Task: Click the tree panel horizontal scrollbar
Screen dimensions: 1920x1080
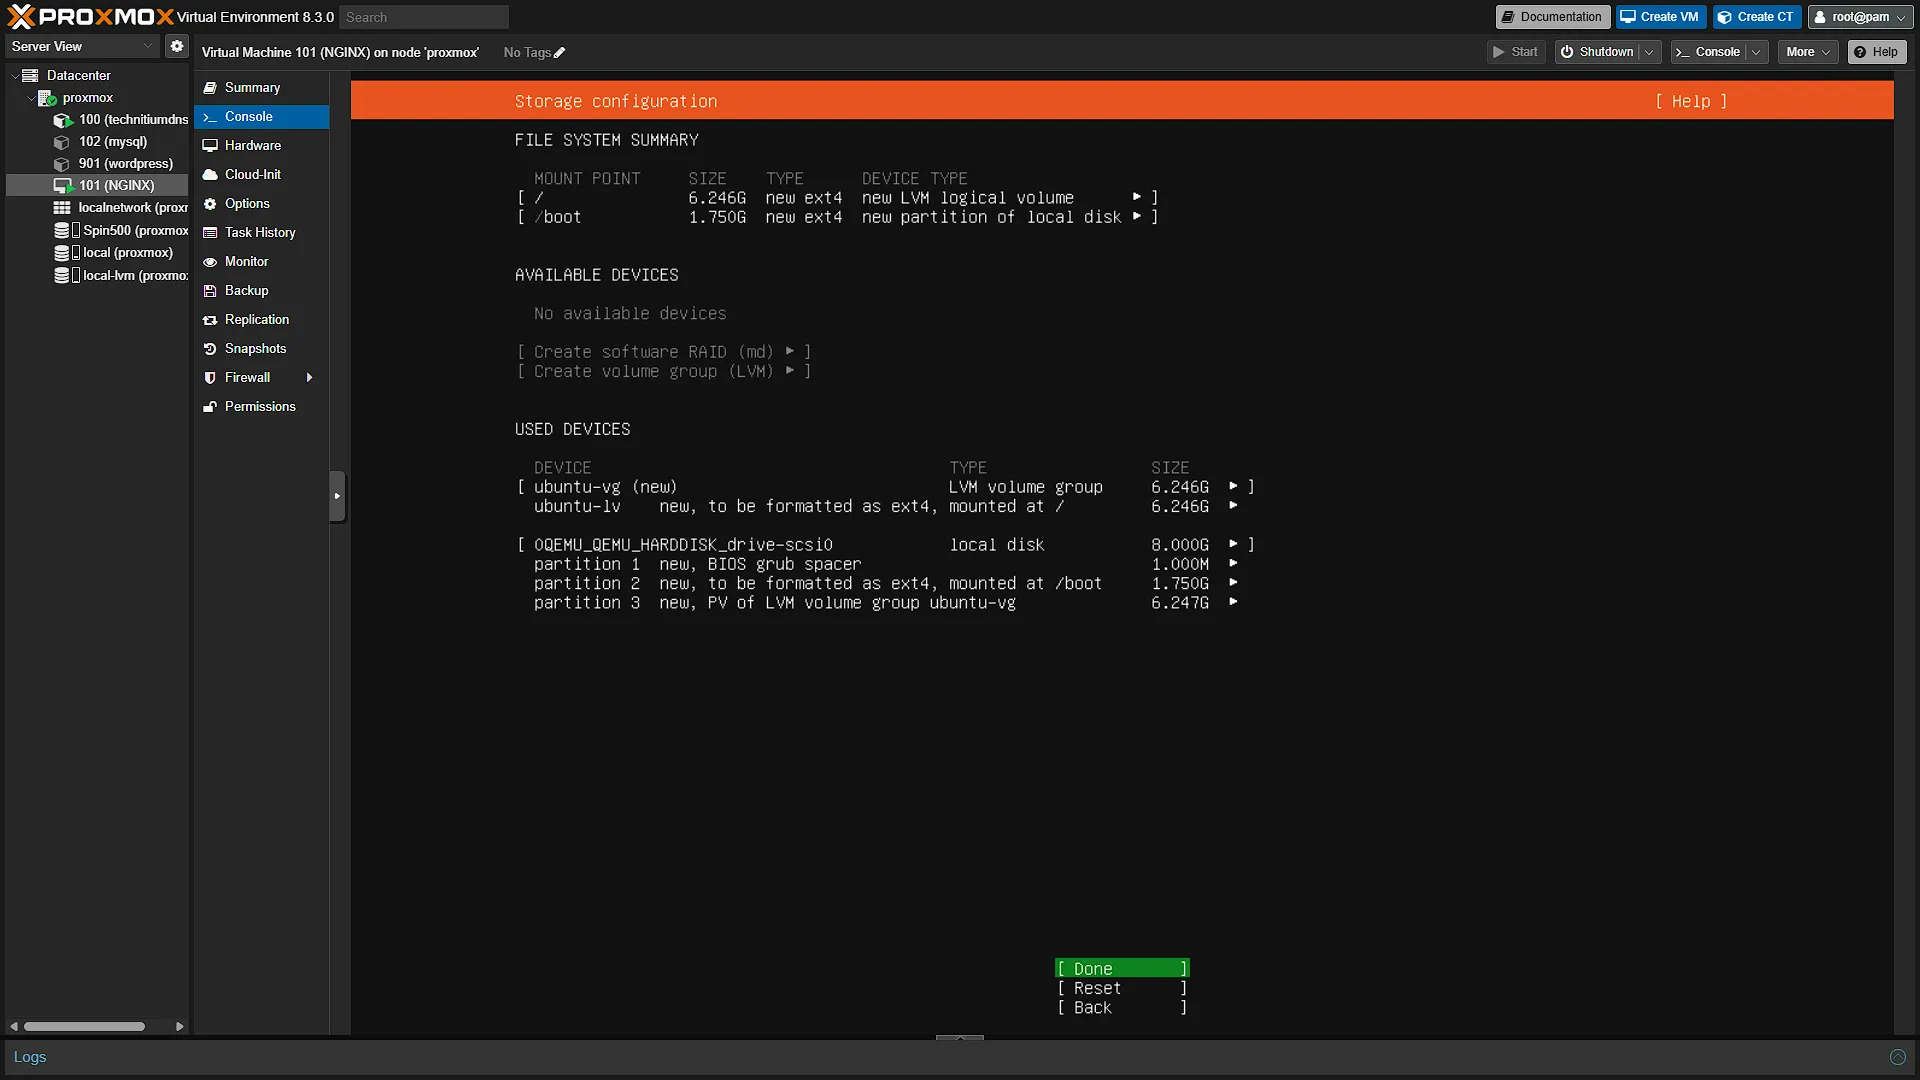Action: [x=85, y=1027]
